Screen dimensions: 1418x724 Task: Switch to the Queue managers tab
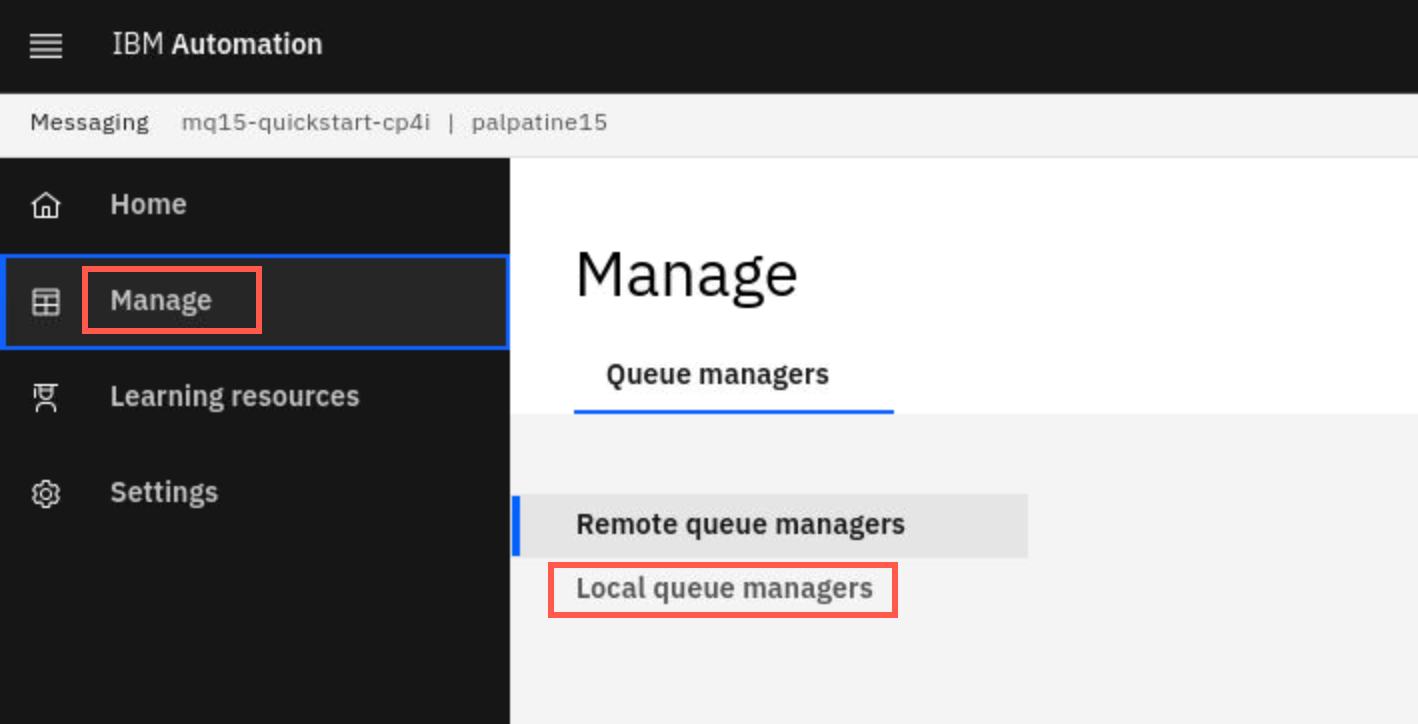tap(733, 375)
